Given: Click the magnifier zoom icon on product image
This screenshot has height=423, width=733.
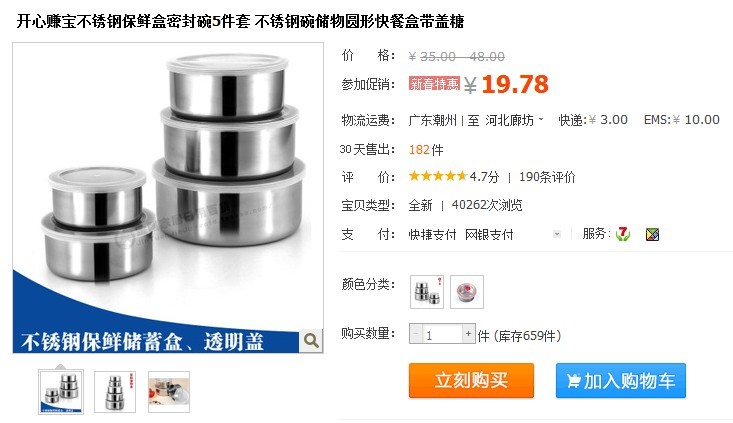Looking at the screenshot, I should pos(311,341).
